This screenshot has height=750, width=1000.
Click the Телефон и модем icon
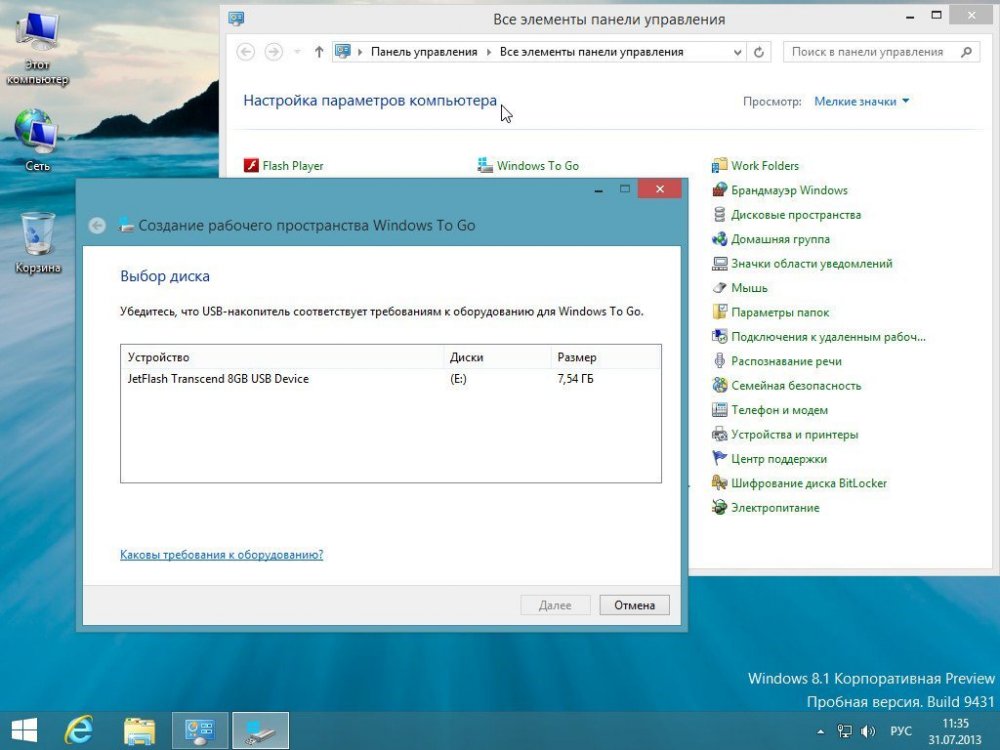click(x=719, y=410)
